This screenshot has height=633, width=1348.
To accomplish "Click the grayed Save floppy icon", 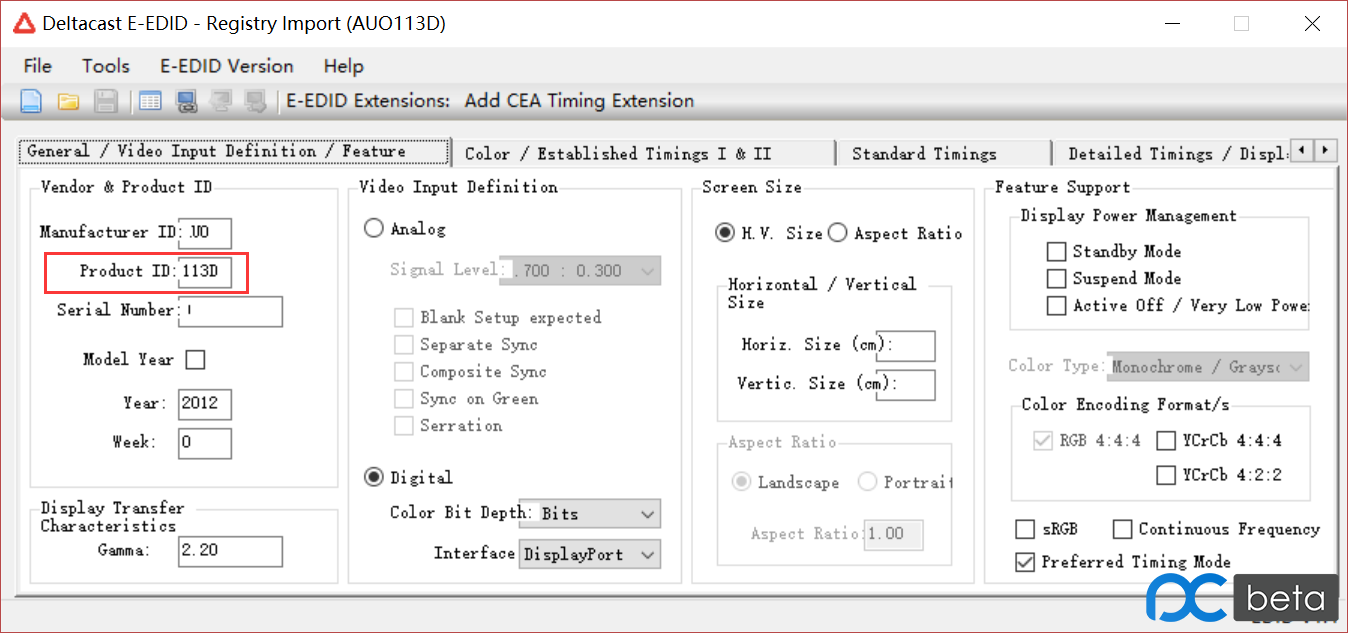I will coord(106,101).
